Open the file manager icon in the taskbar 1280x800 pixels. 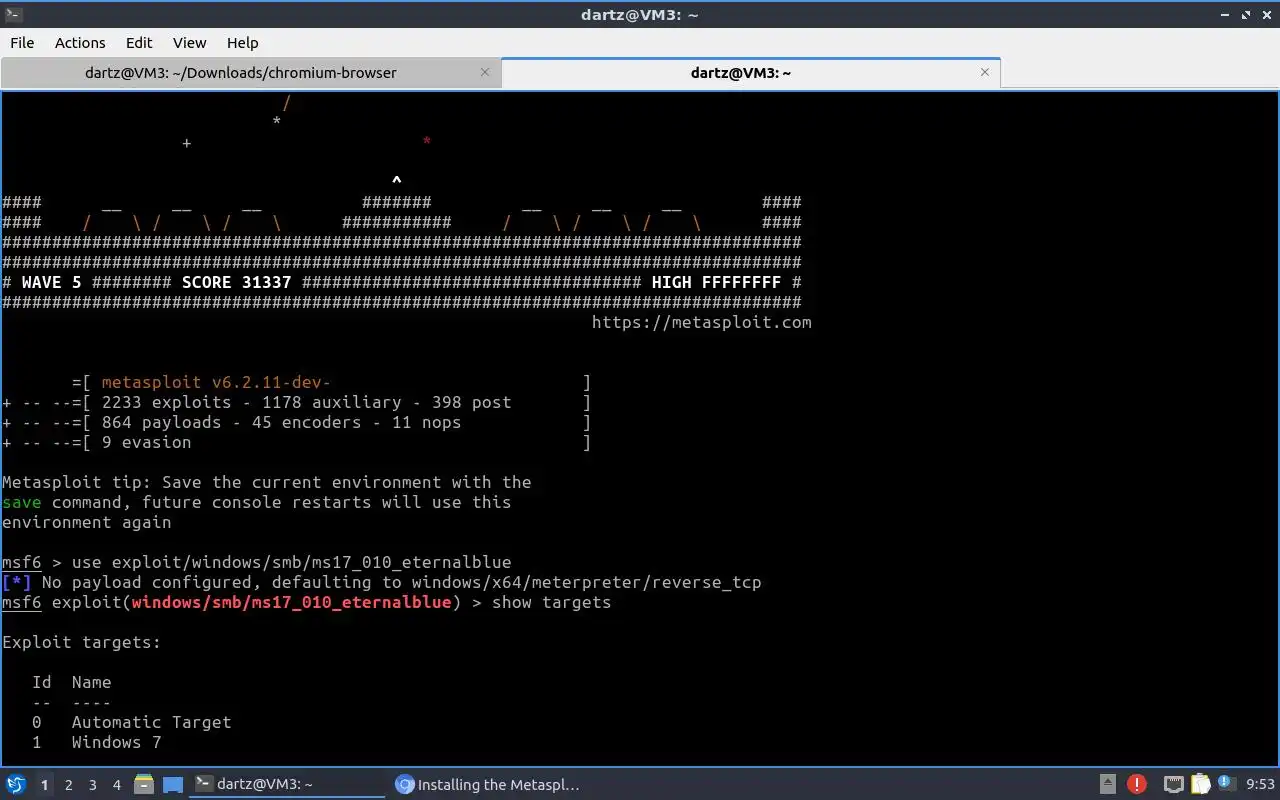click(143, 784)
